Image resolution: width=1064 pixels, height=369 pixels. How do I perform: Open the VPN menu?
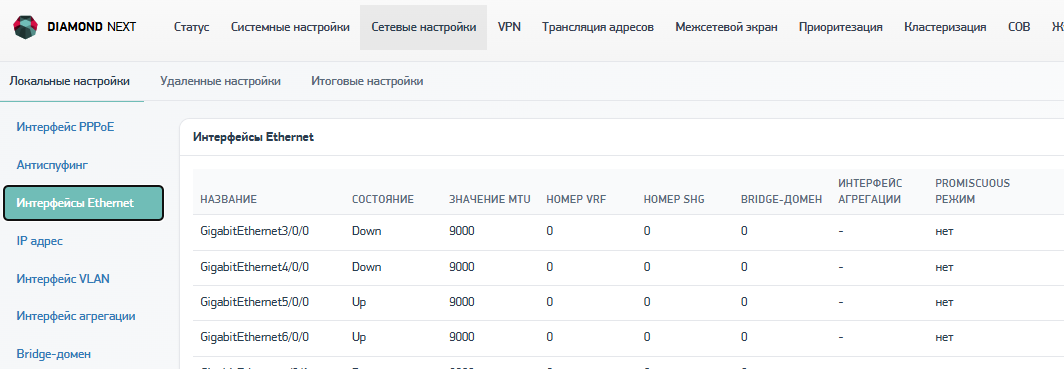(x=509, y=27)
